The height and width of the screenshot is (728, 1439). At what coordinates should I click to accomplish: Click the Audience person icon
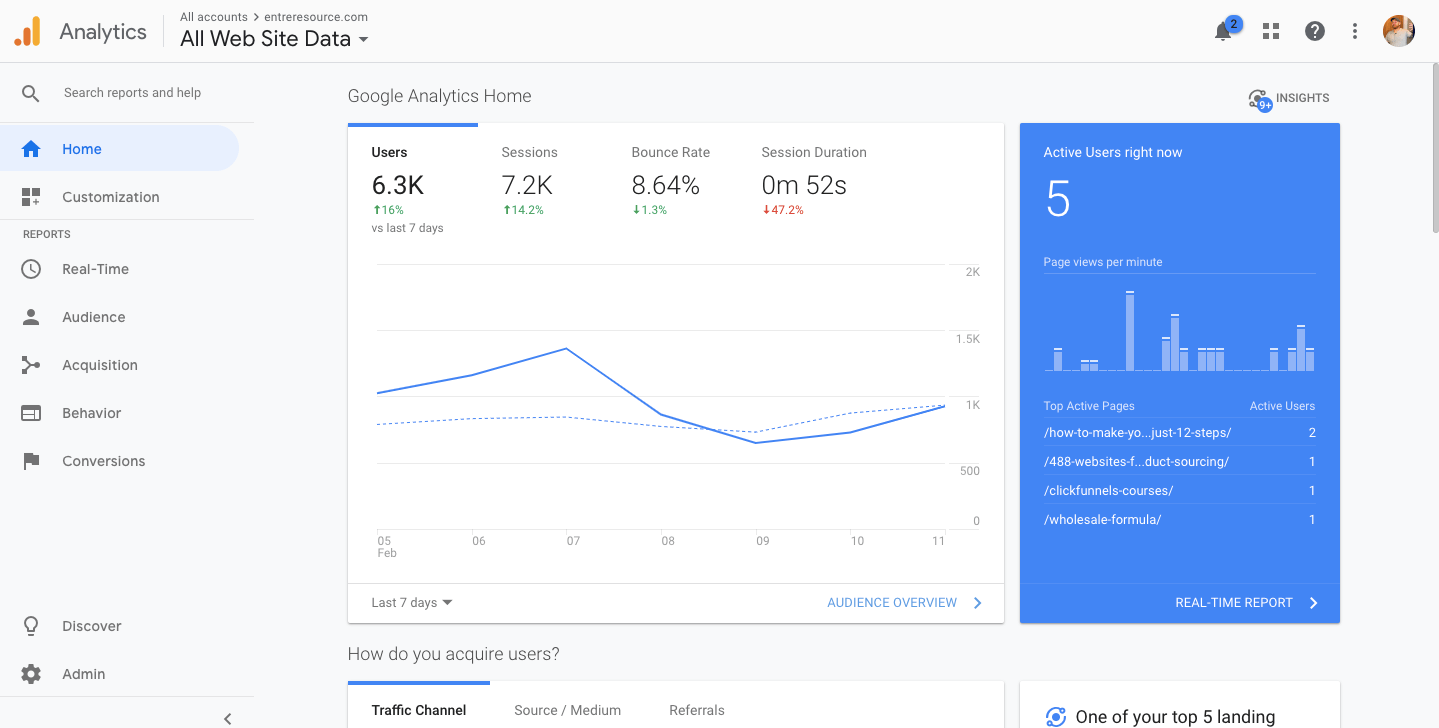pos(31,317)
